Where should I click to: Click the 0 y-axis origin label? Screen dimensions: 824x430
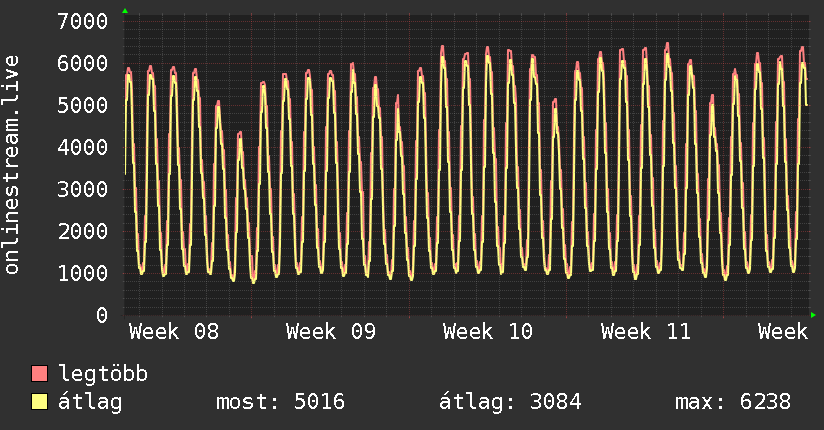click(101, 315)
